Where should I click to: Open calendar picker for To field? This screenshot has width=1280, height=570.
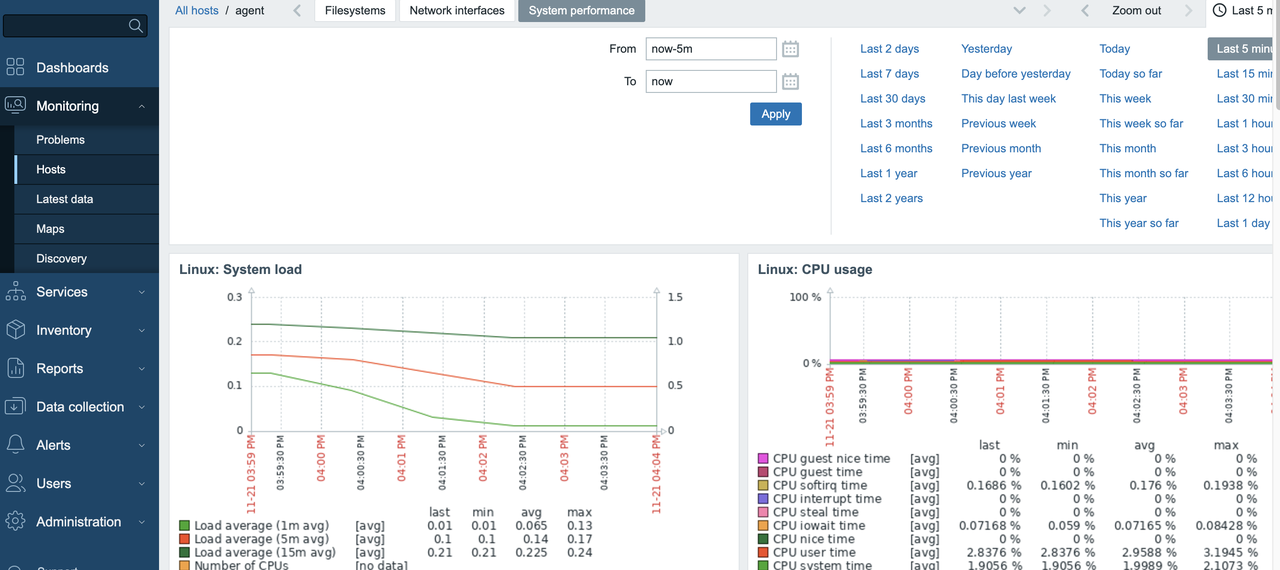pyautogui.click(x=790, y=82)
